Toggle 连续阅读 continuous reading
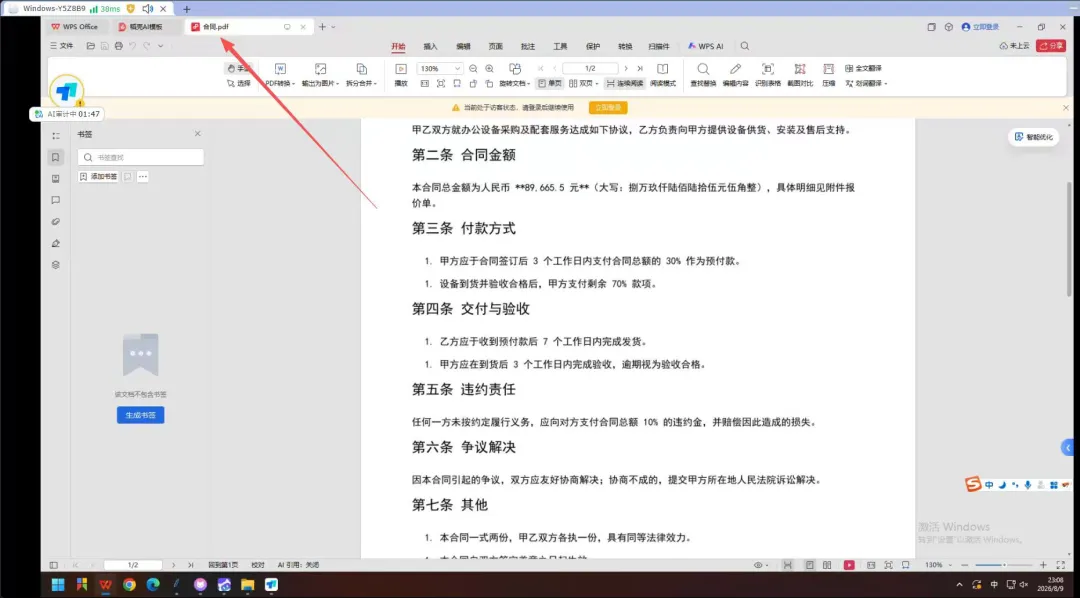Image resolution: width=1080 pixels, height=598 pixels. (625, 83)
